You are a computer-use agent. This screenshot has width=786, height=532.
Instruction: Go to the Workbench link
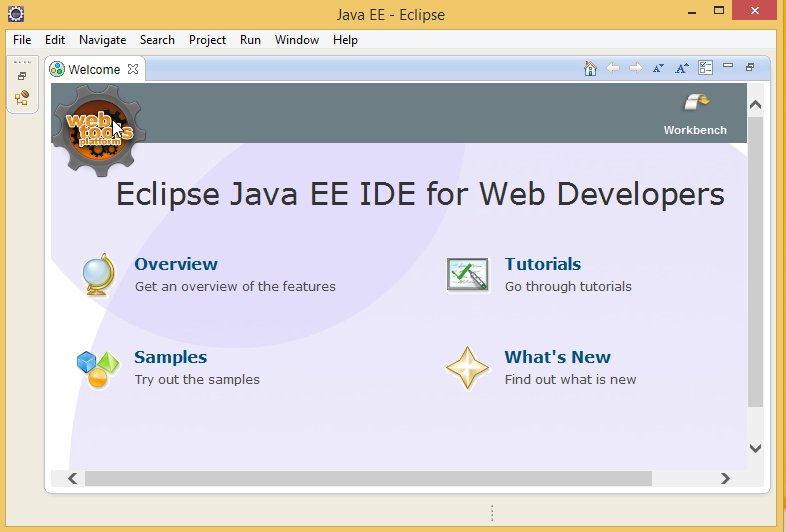tap(695, 130)
